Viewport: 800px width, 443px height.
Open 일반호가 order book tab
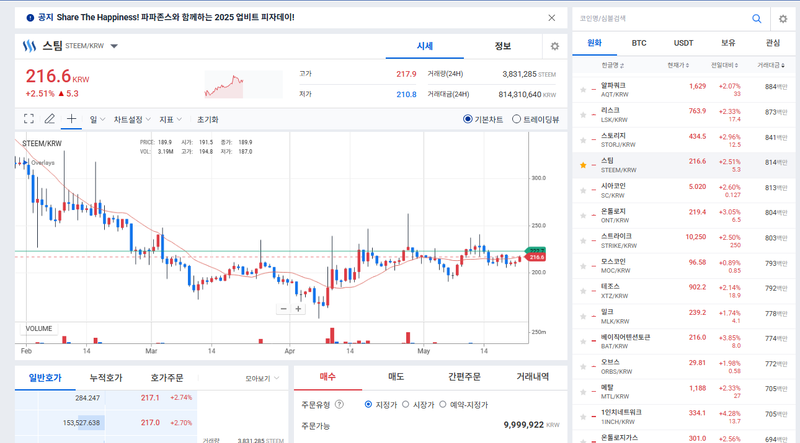point(45,378)
